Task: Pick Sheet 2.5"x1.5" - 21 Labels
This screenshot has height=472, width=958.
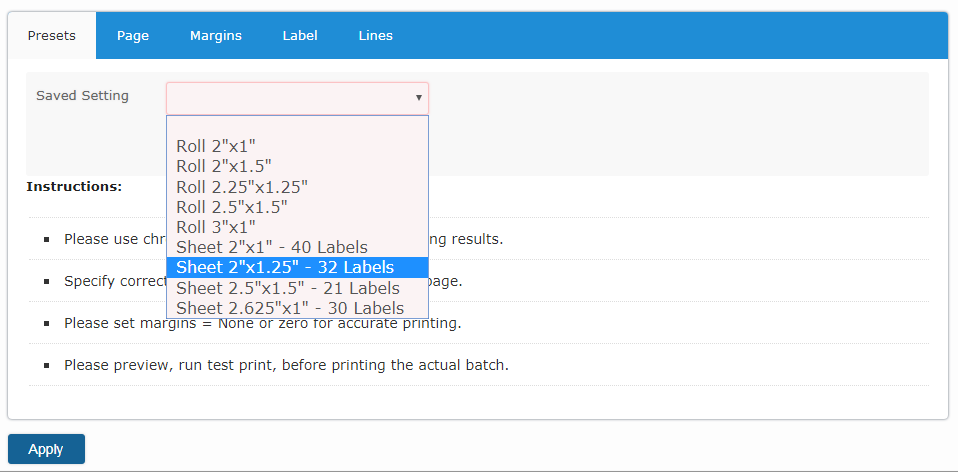Action: (x=298, y=288)
